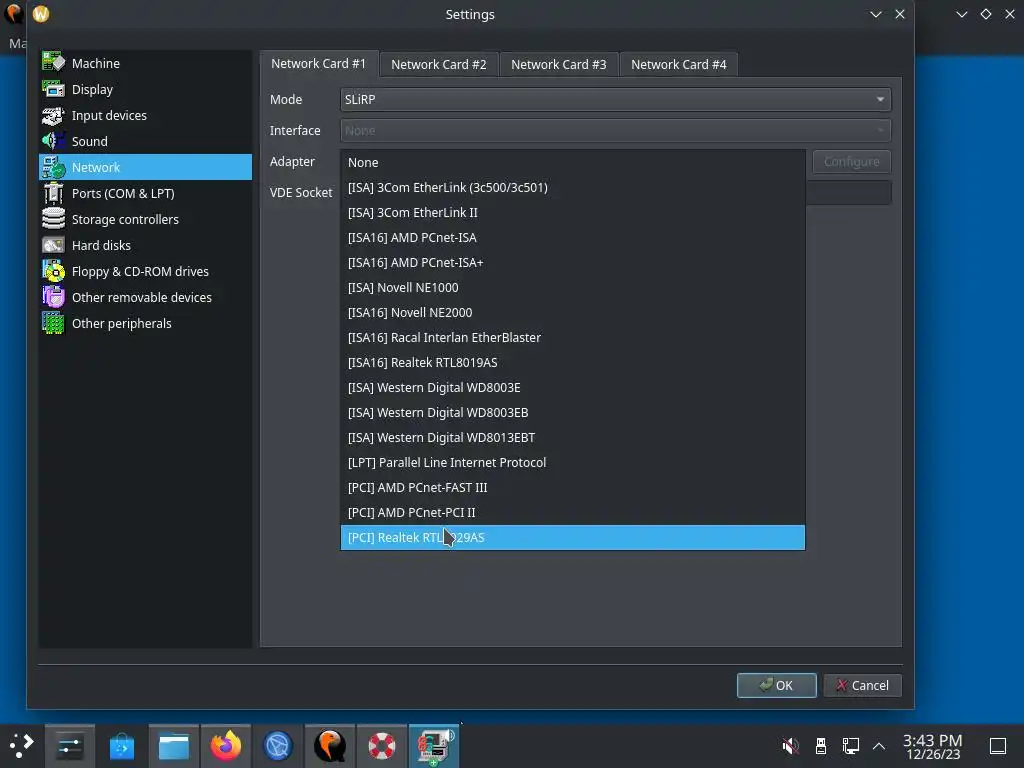Switch to Network Card #2 tab
Image resolution: width=1024 pixels, height=768 pixels.
[x=439, y=65]
